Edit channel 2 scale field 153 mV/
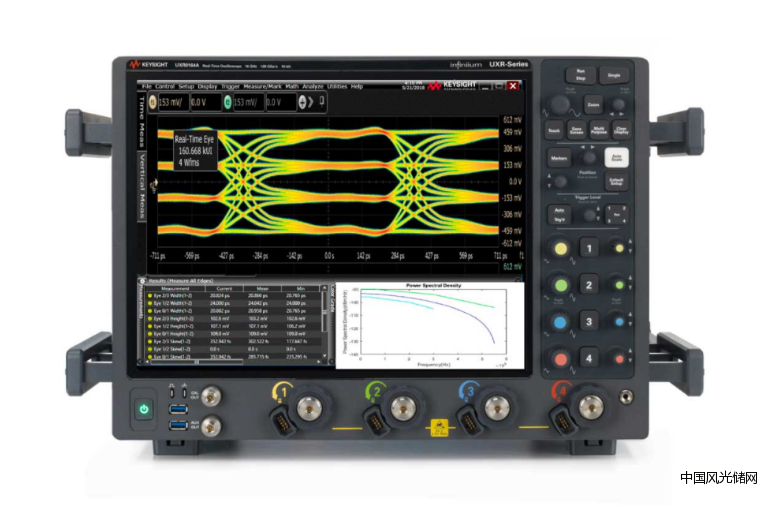The width and height of the screenshot is (766, 508). tap(248, 102)
